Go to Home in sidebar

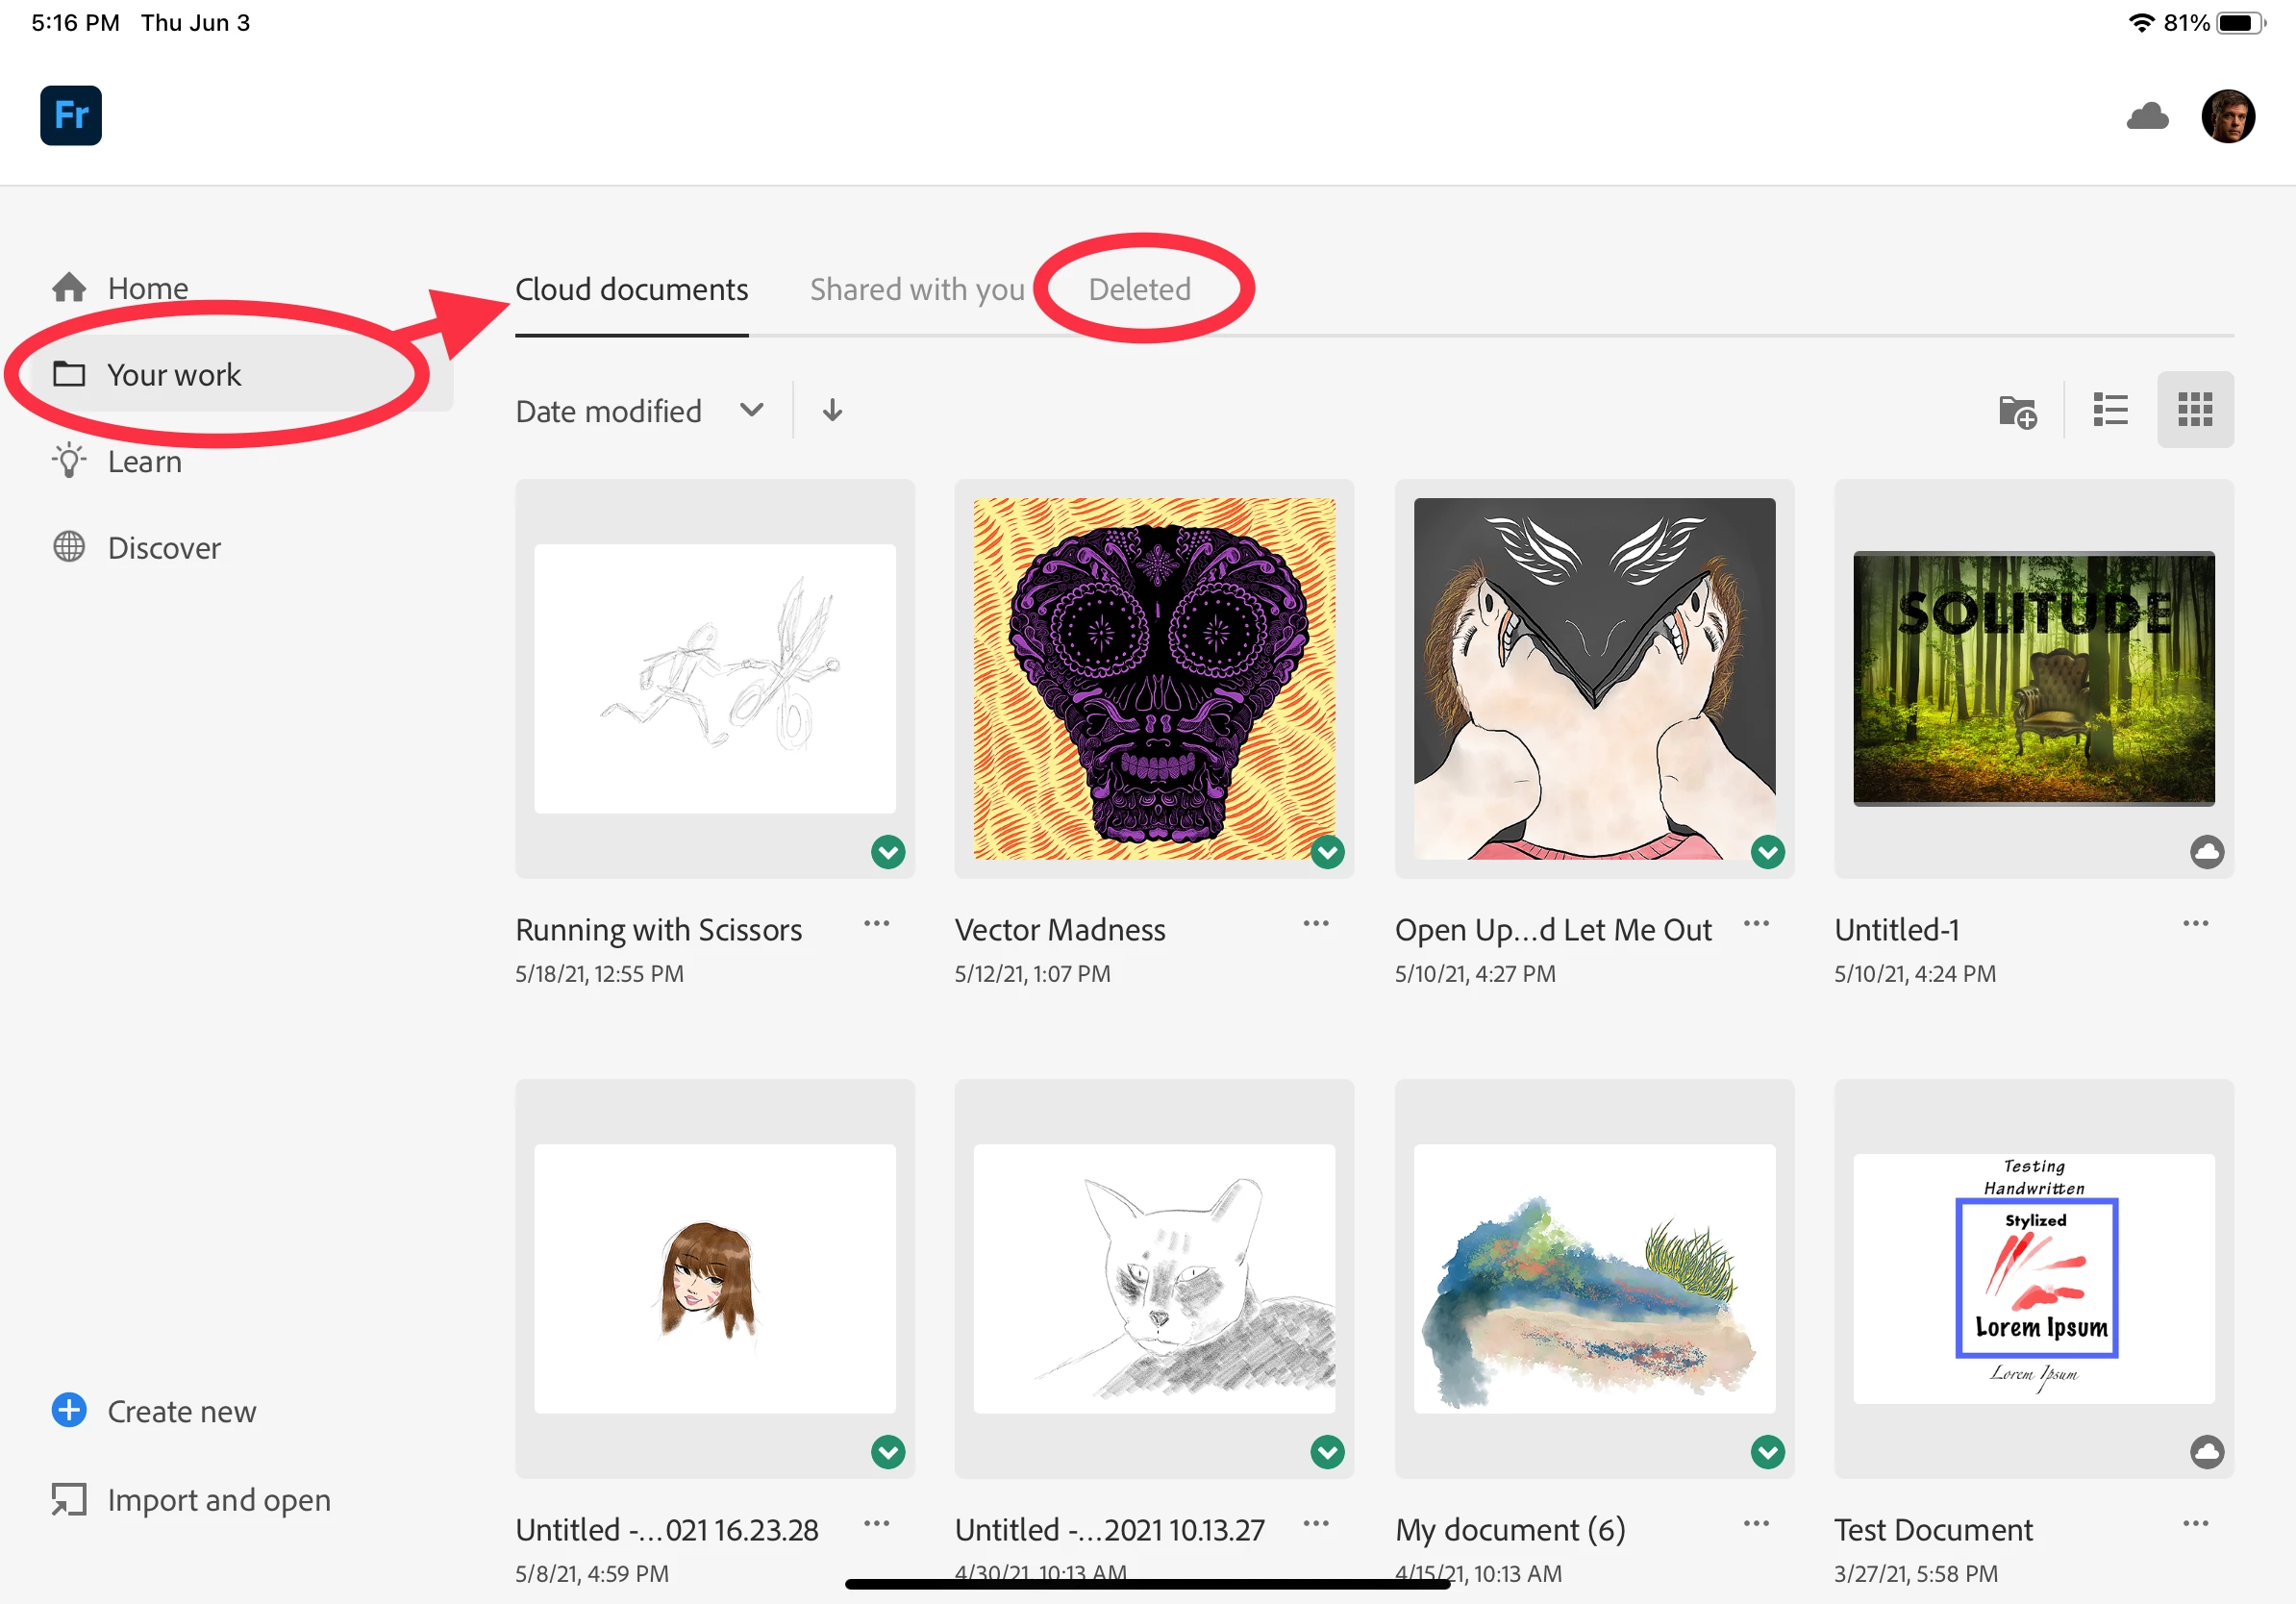[147, 288]
